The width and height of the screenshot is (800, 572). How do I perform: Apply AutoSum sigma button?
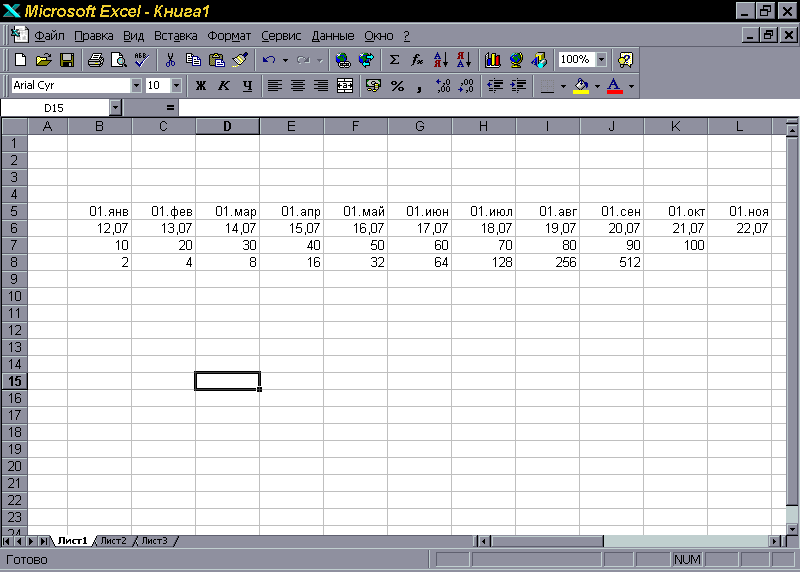tap(394, 60)
